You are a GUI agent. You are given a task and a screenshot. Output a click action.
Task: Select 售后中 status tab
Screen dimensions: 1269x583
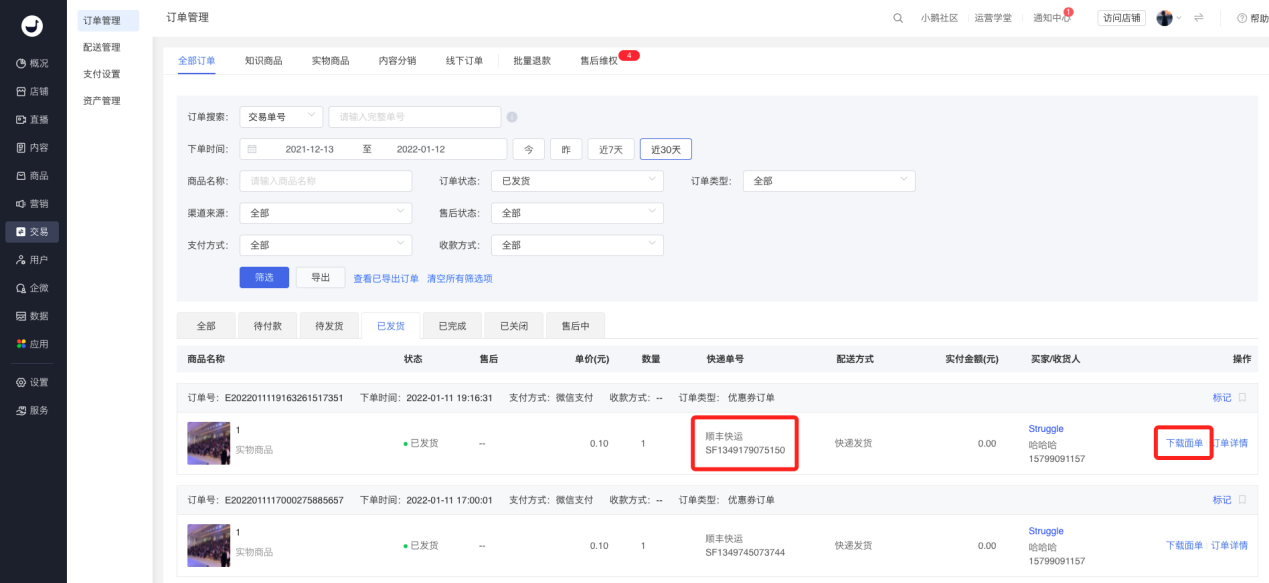coord(575,326)
